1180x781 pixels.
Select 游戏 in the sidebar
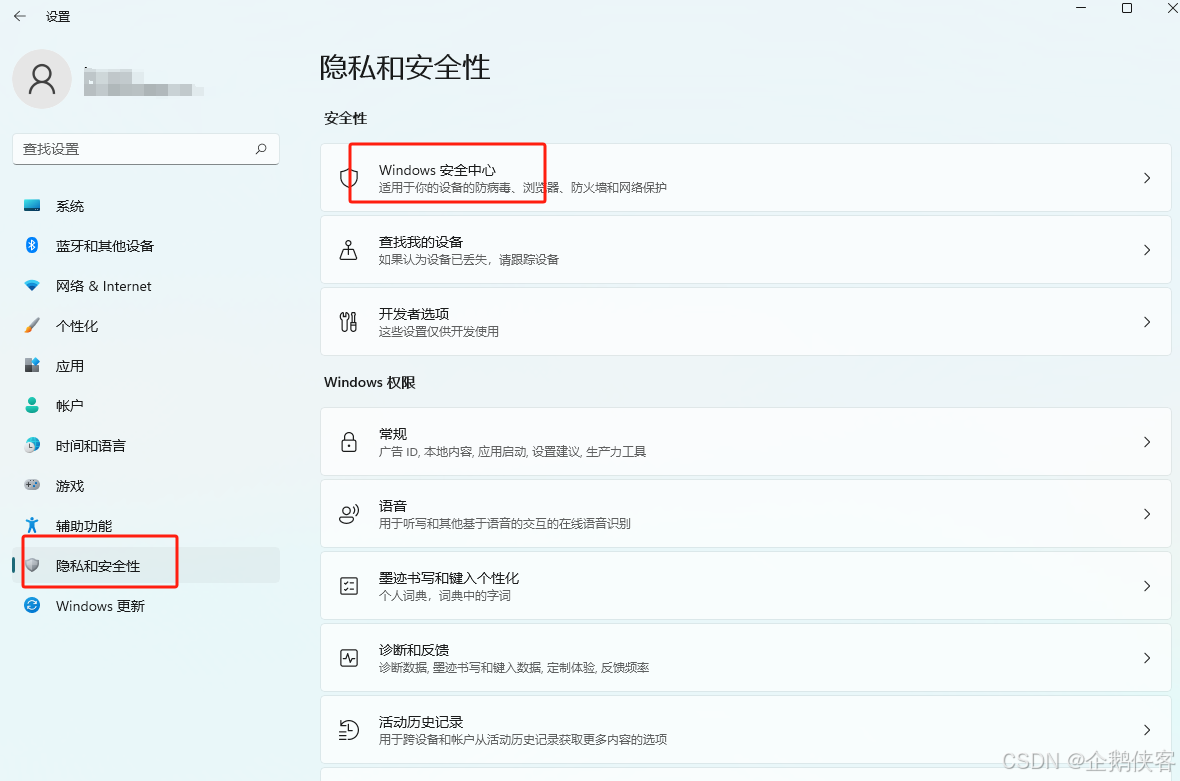tap(146, 485)
